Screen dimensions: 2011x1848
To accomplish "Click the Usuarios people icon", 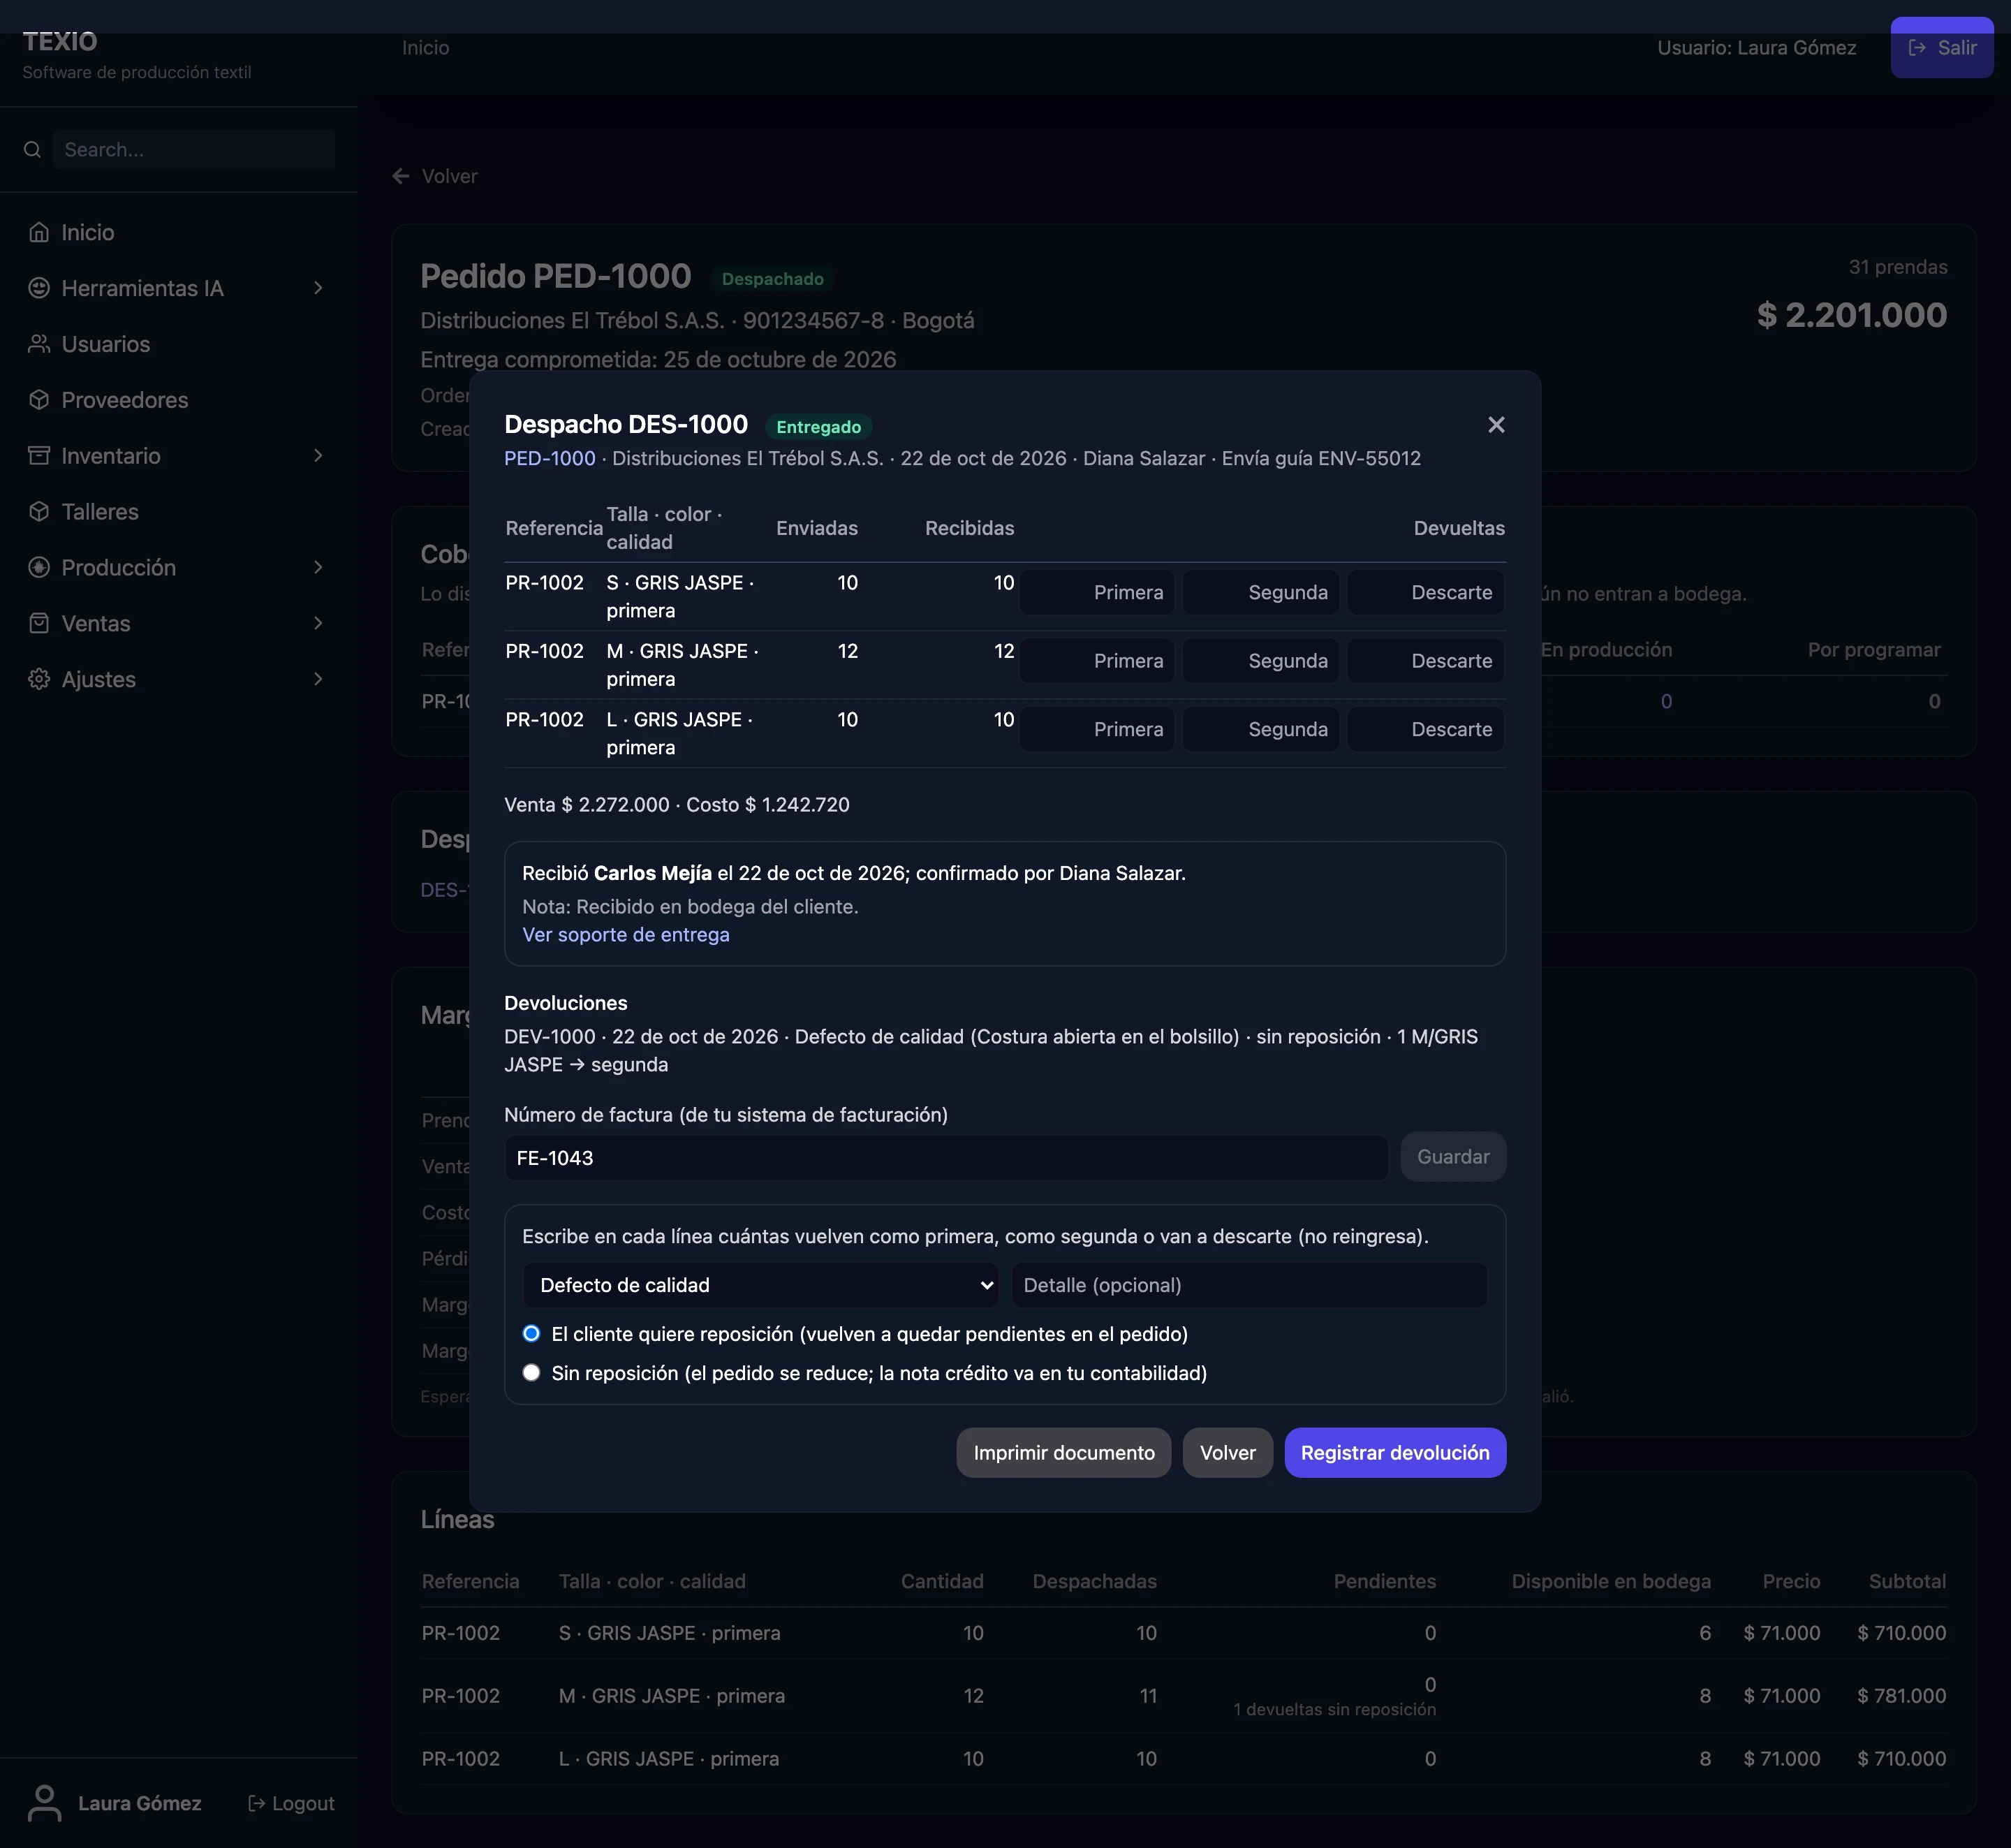I will (x=39, y=344).
